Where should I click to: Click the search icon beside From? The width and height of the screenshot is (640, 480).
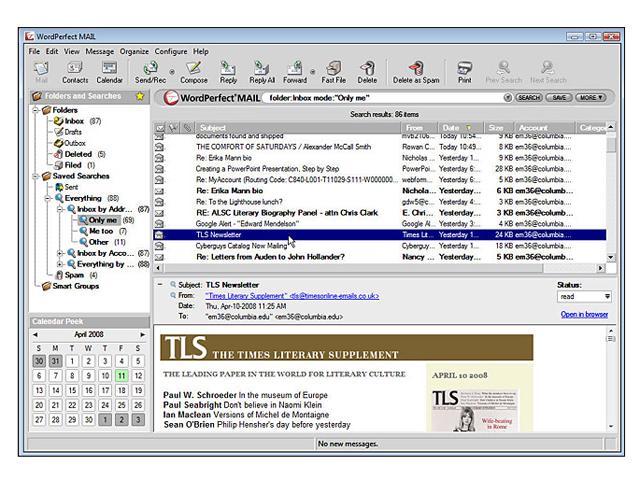coord(173,295)
